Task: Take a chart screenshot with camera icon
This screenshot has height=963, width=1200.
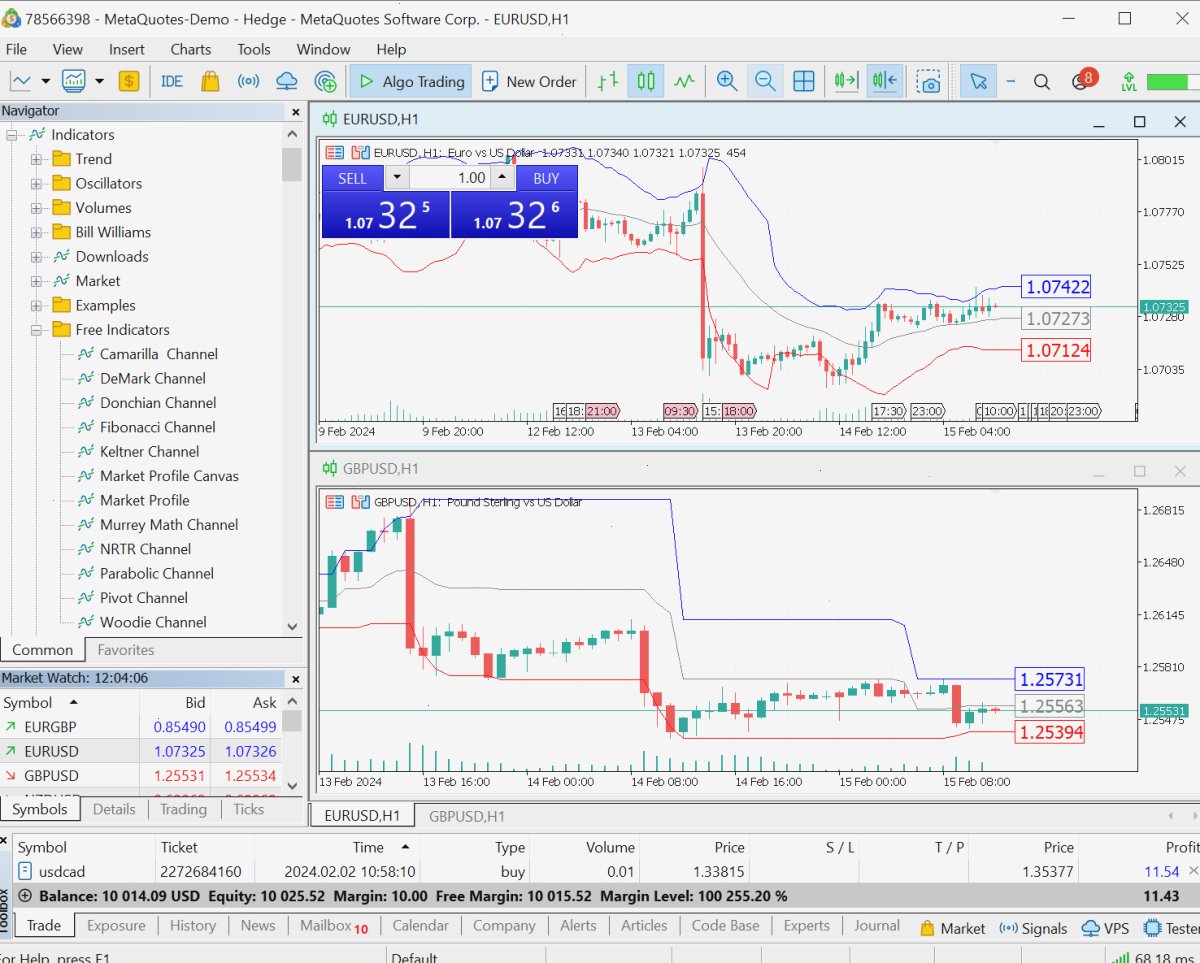Action: (930, 81)
